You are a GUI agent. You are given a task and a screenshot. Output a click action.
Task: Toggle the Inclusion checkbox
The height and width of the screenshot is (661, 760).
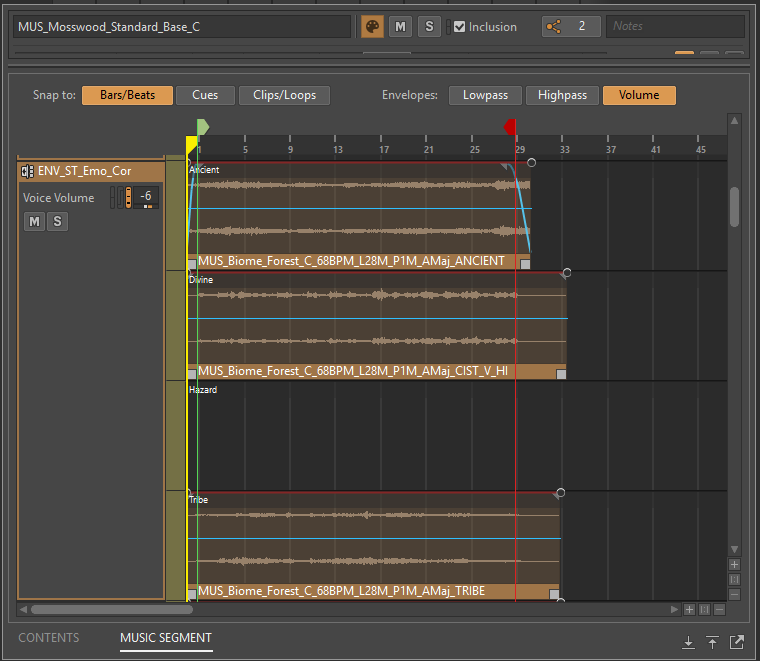(x=459, y=27)
